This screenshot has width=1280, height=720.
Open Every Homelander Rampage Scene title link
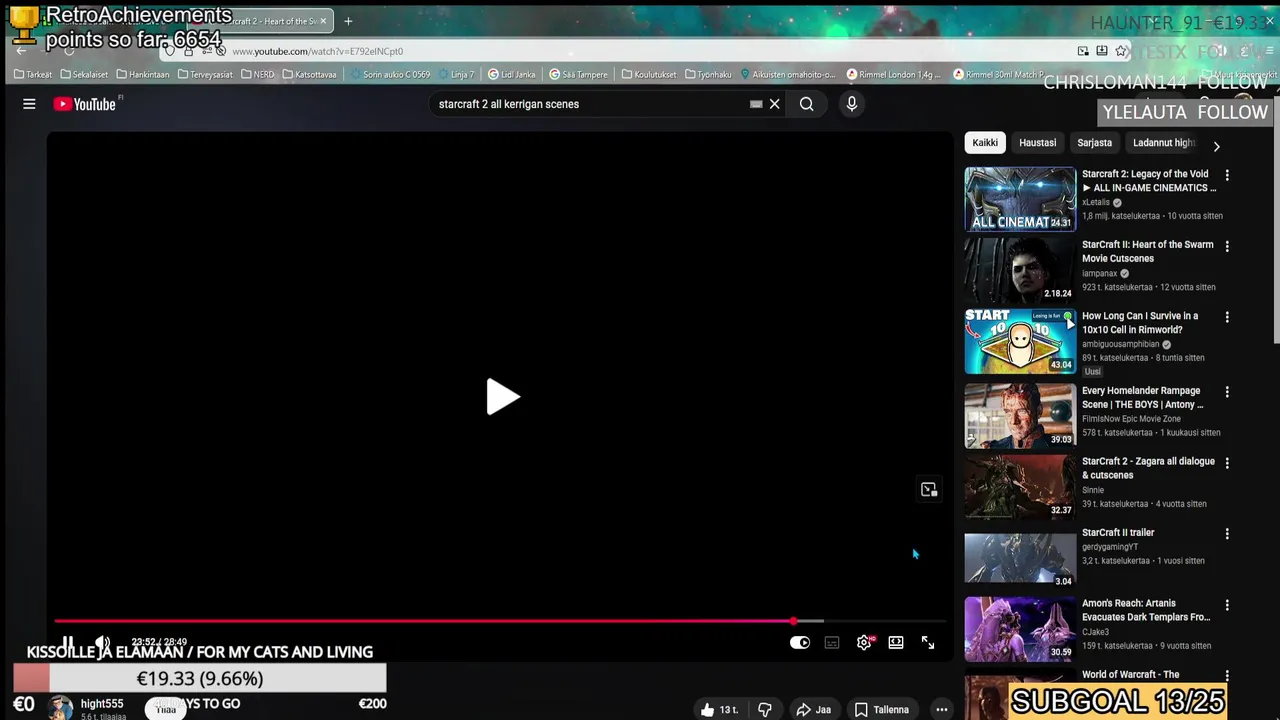tap(1142, 398)
